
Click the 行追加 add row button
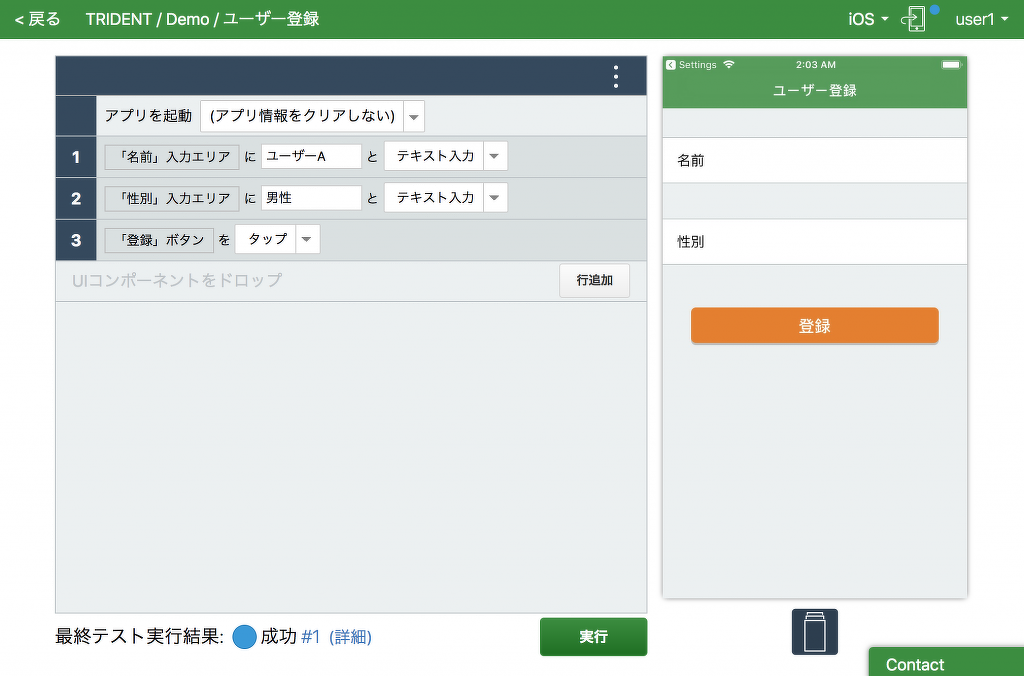coord(594,281)
